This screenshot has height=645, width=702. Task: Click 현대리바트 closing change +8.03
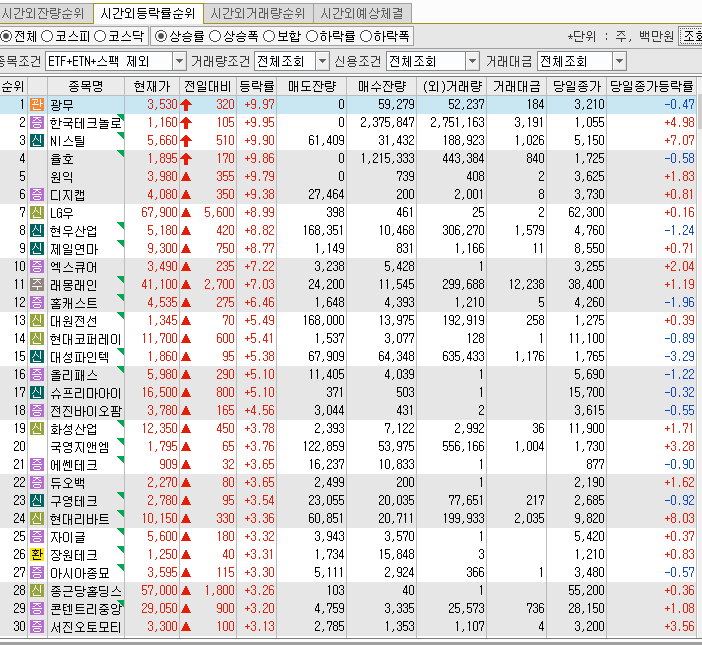coord(680,519)
